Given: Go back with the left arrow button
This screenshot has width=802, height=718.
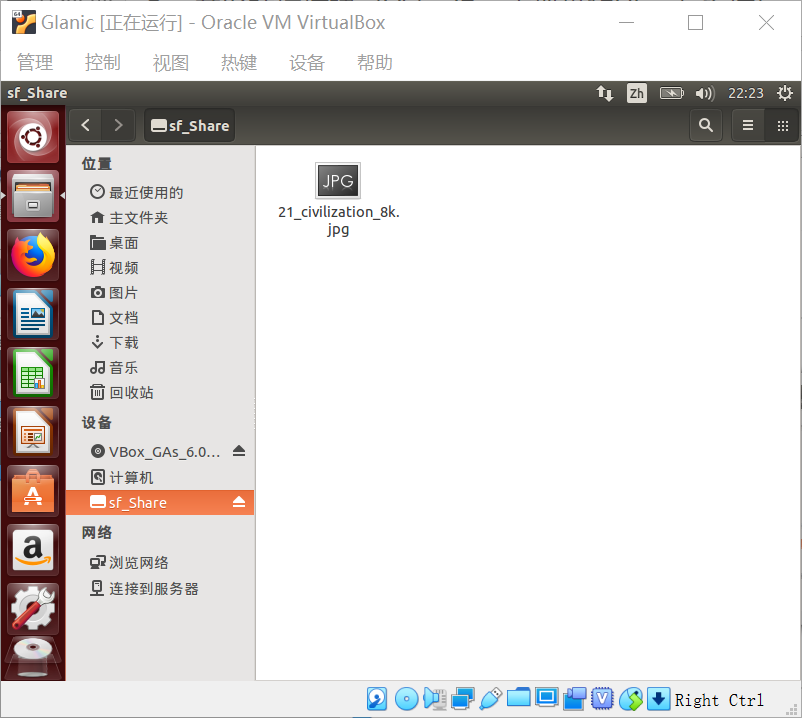Looking at the screenshot, I should pyautogui.click(x=85, y=125).
